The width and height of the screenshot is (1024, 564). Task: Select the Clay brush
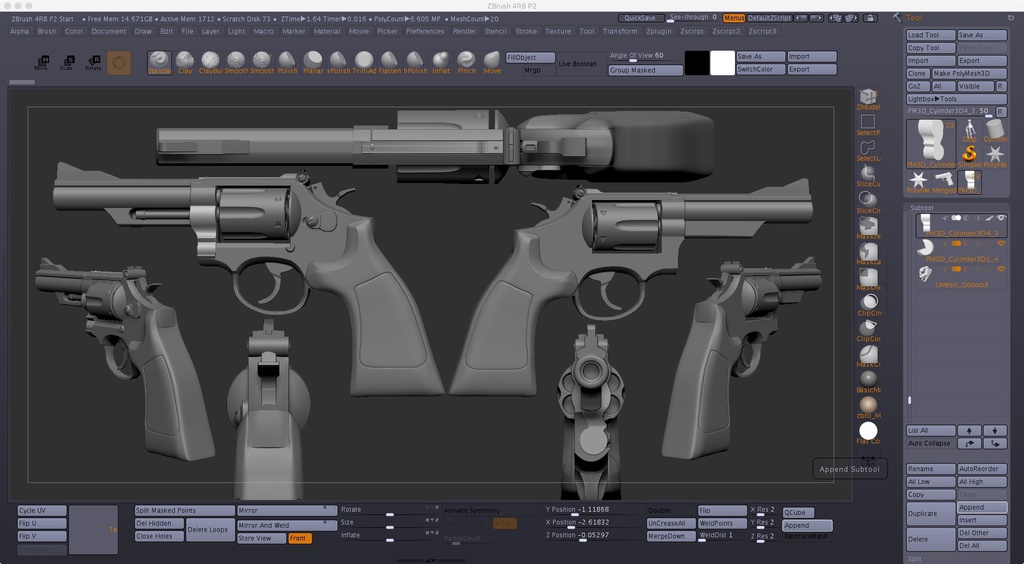[185, 63]
